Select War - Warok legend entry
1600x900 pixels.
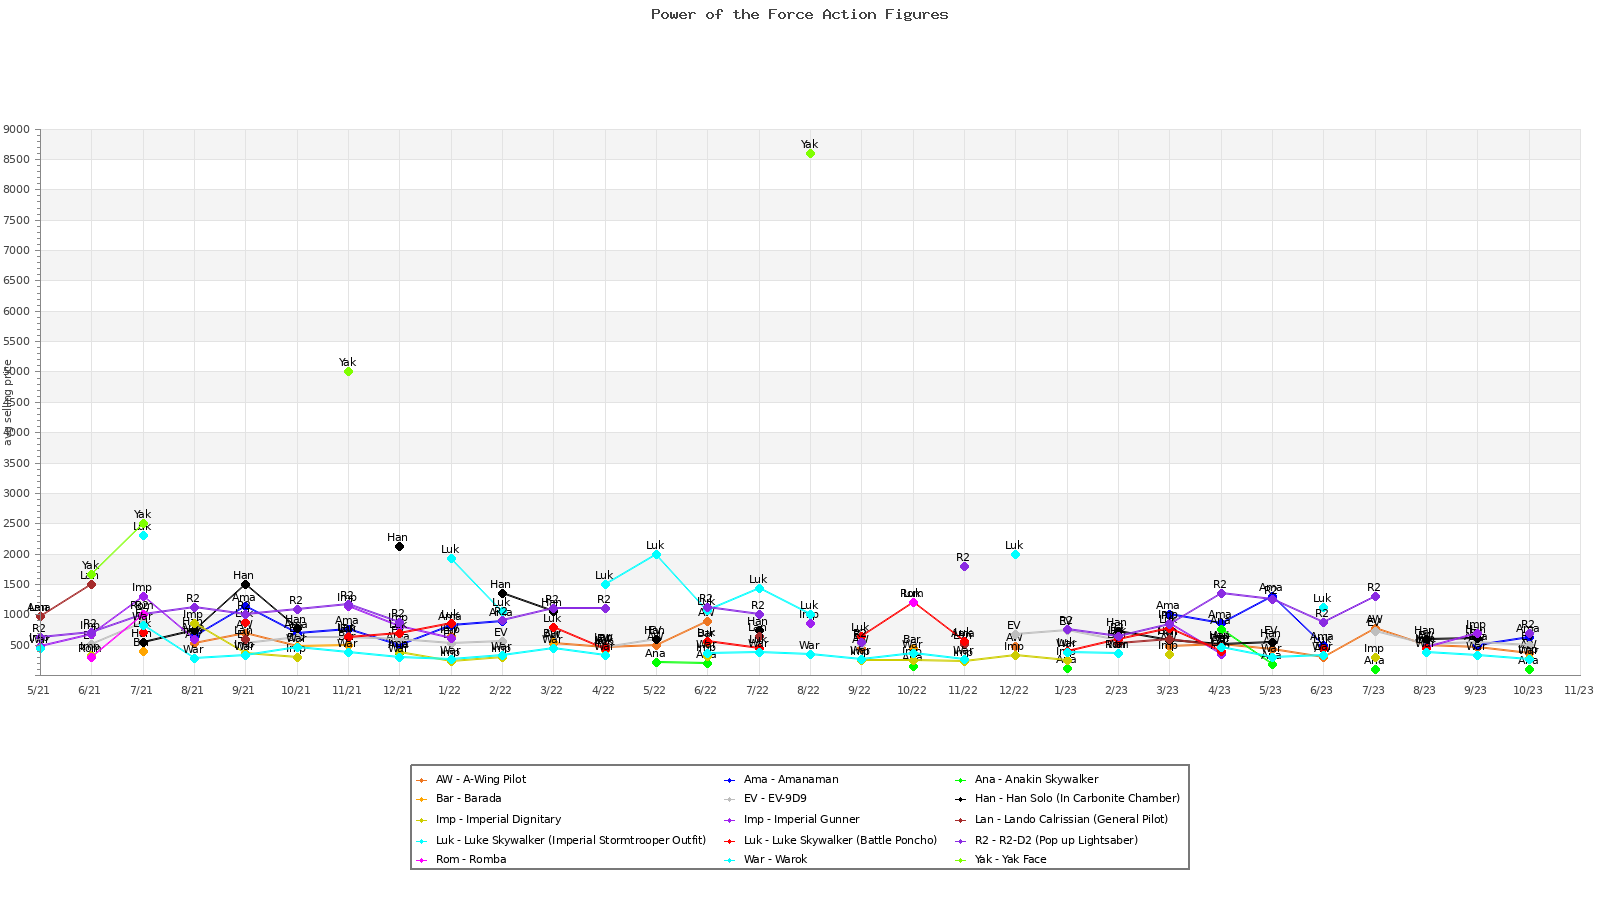pos(766,860)
